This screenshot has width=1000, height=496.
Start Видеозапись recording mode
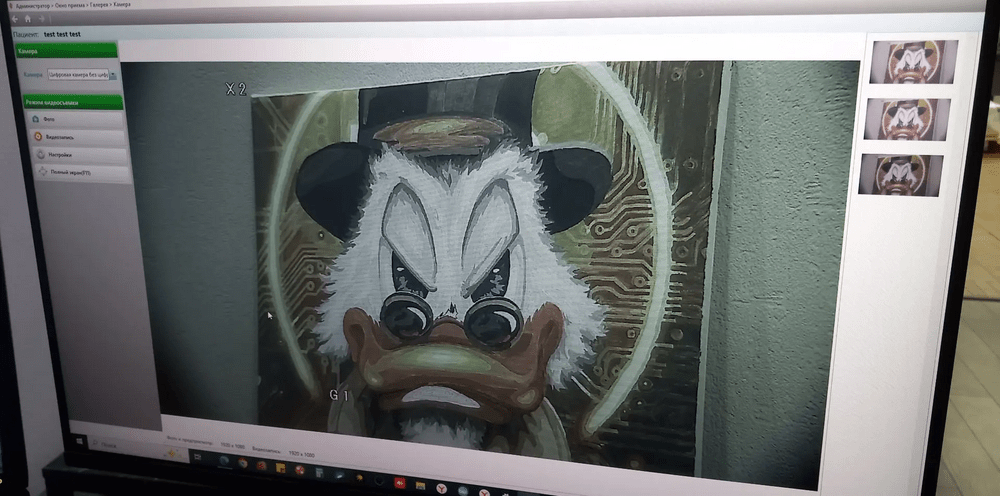click(x=77, y=137)
